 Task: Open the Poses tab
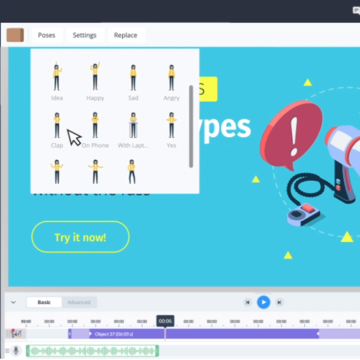tap(46, 35)
